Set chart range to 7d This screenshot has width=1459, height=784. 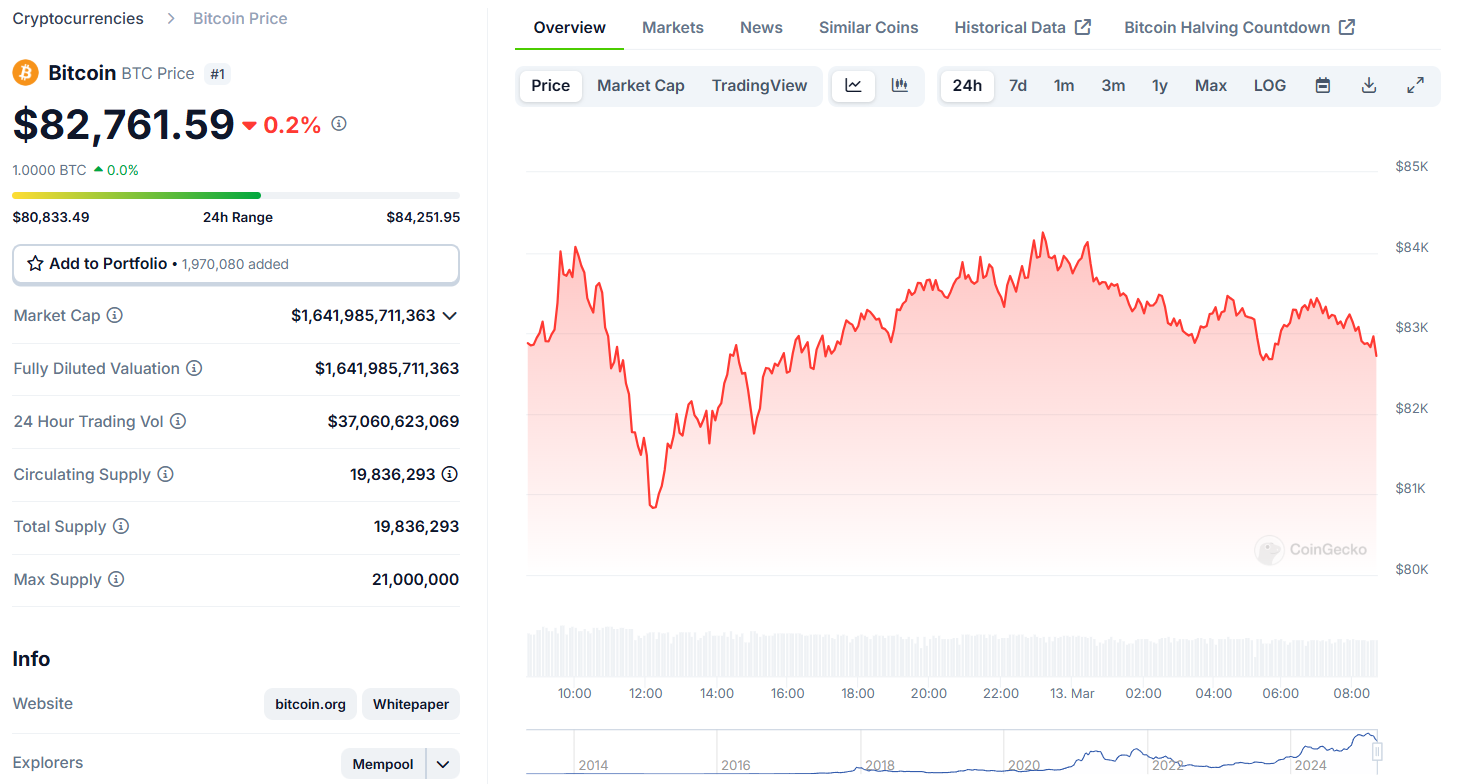click(1018, 86)
